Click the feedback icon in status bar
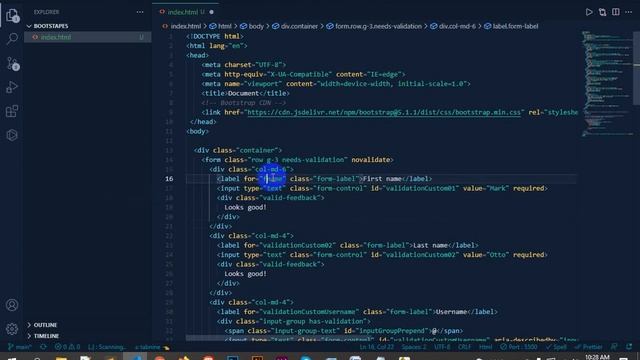The height and width of the screenshot is (360, 640). tap(614, 347)
